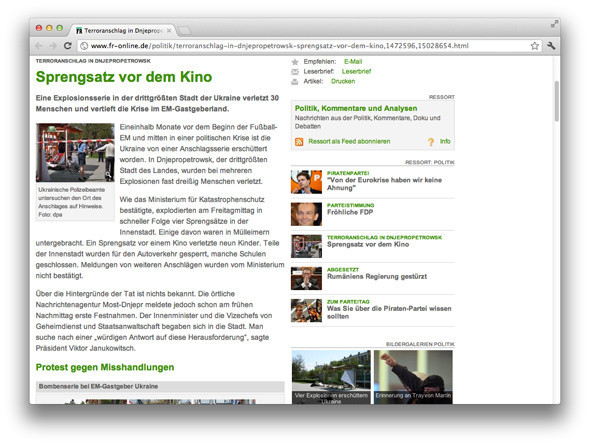Open "Von der Eurokrise haben wir keine Ahnung"
The width and height of the screenshot is (590, 445).
click(x=384, y=184)
